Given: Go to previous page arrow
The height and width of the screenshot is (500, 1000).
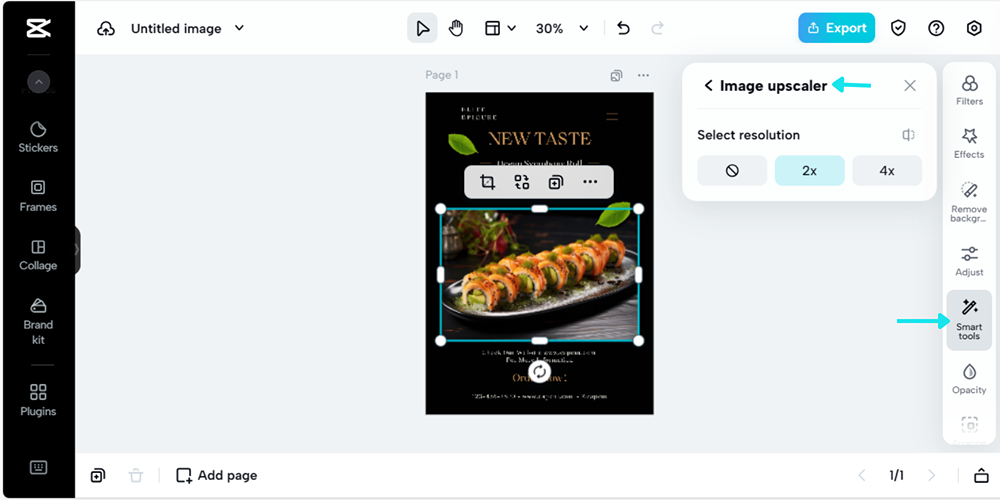Looking at the screenshot, I should click(x=862, y=475).
